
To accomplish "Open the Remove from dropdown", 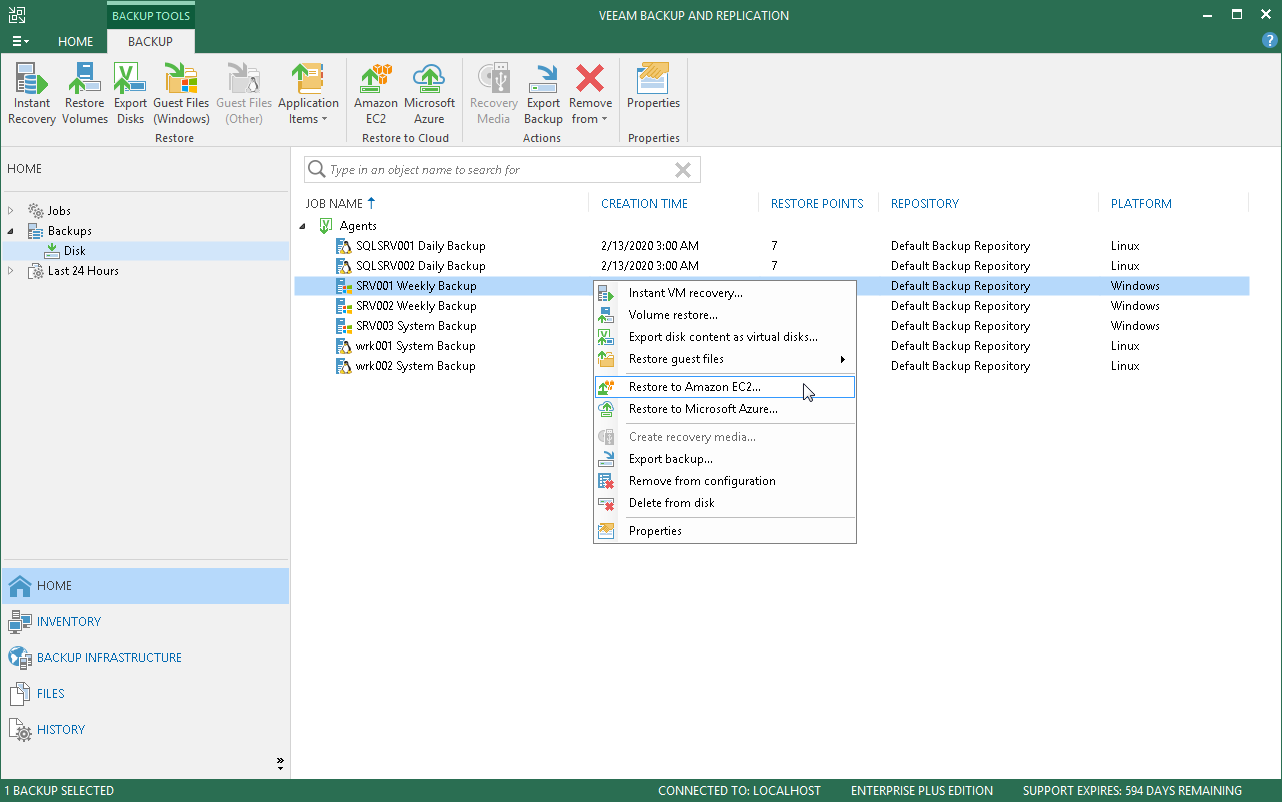I will [590, 94].
